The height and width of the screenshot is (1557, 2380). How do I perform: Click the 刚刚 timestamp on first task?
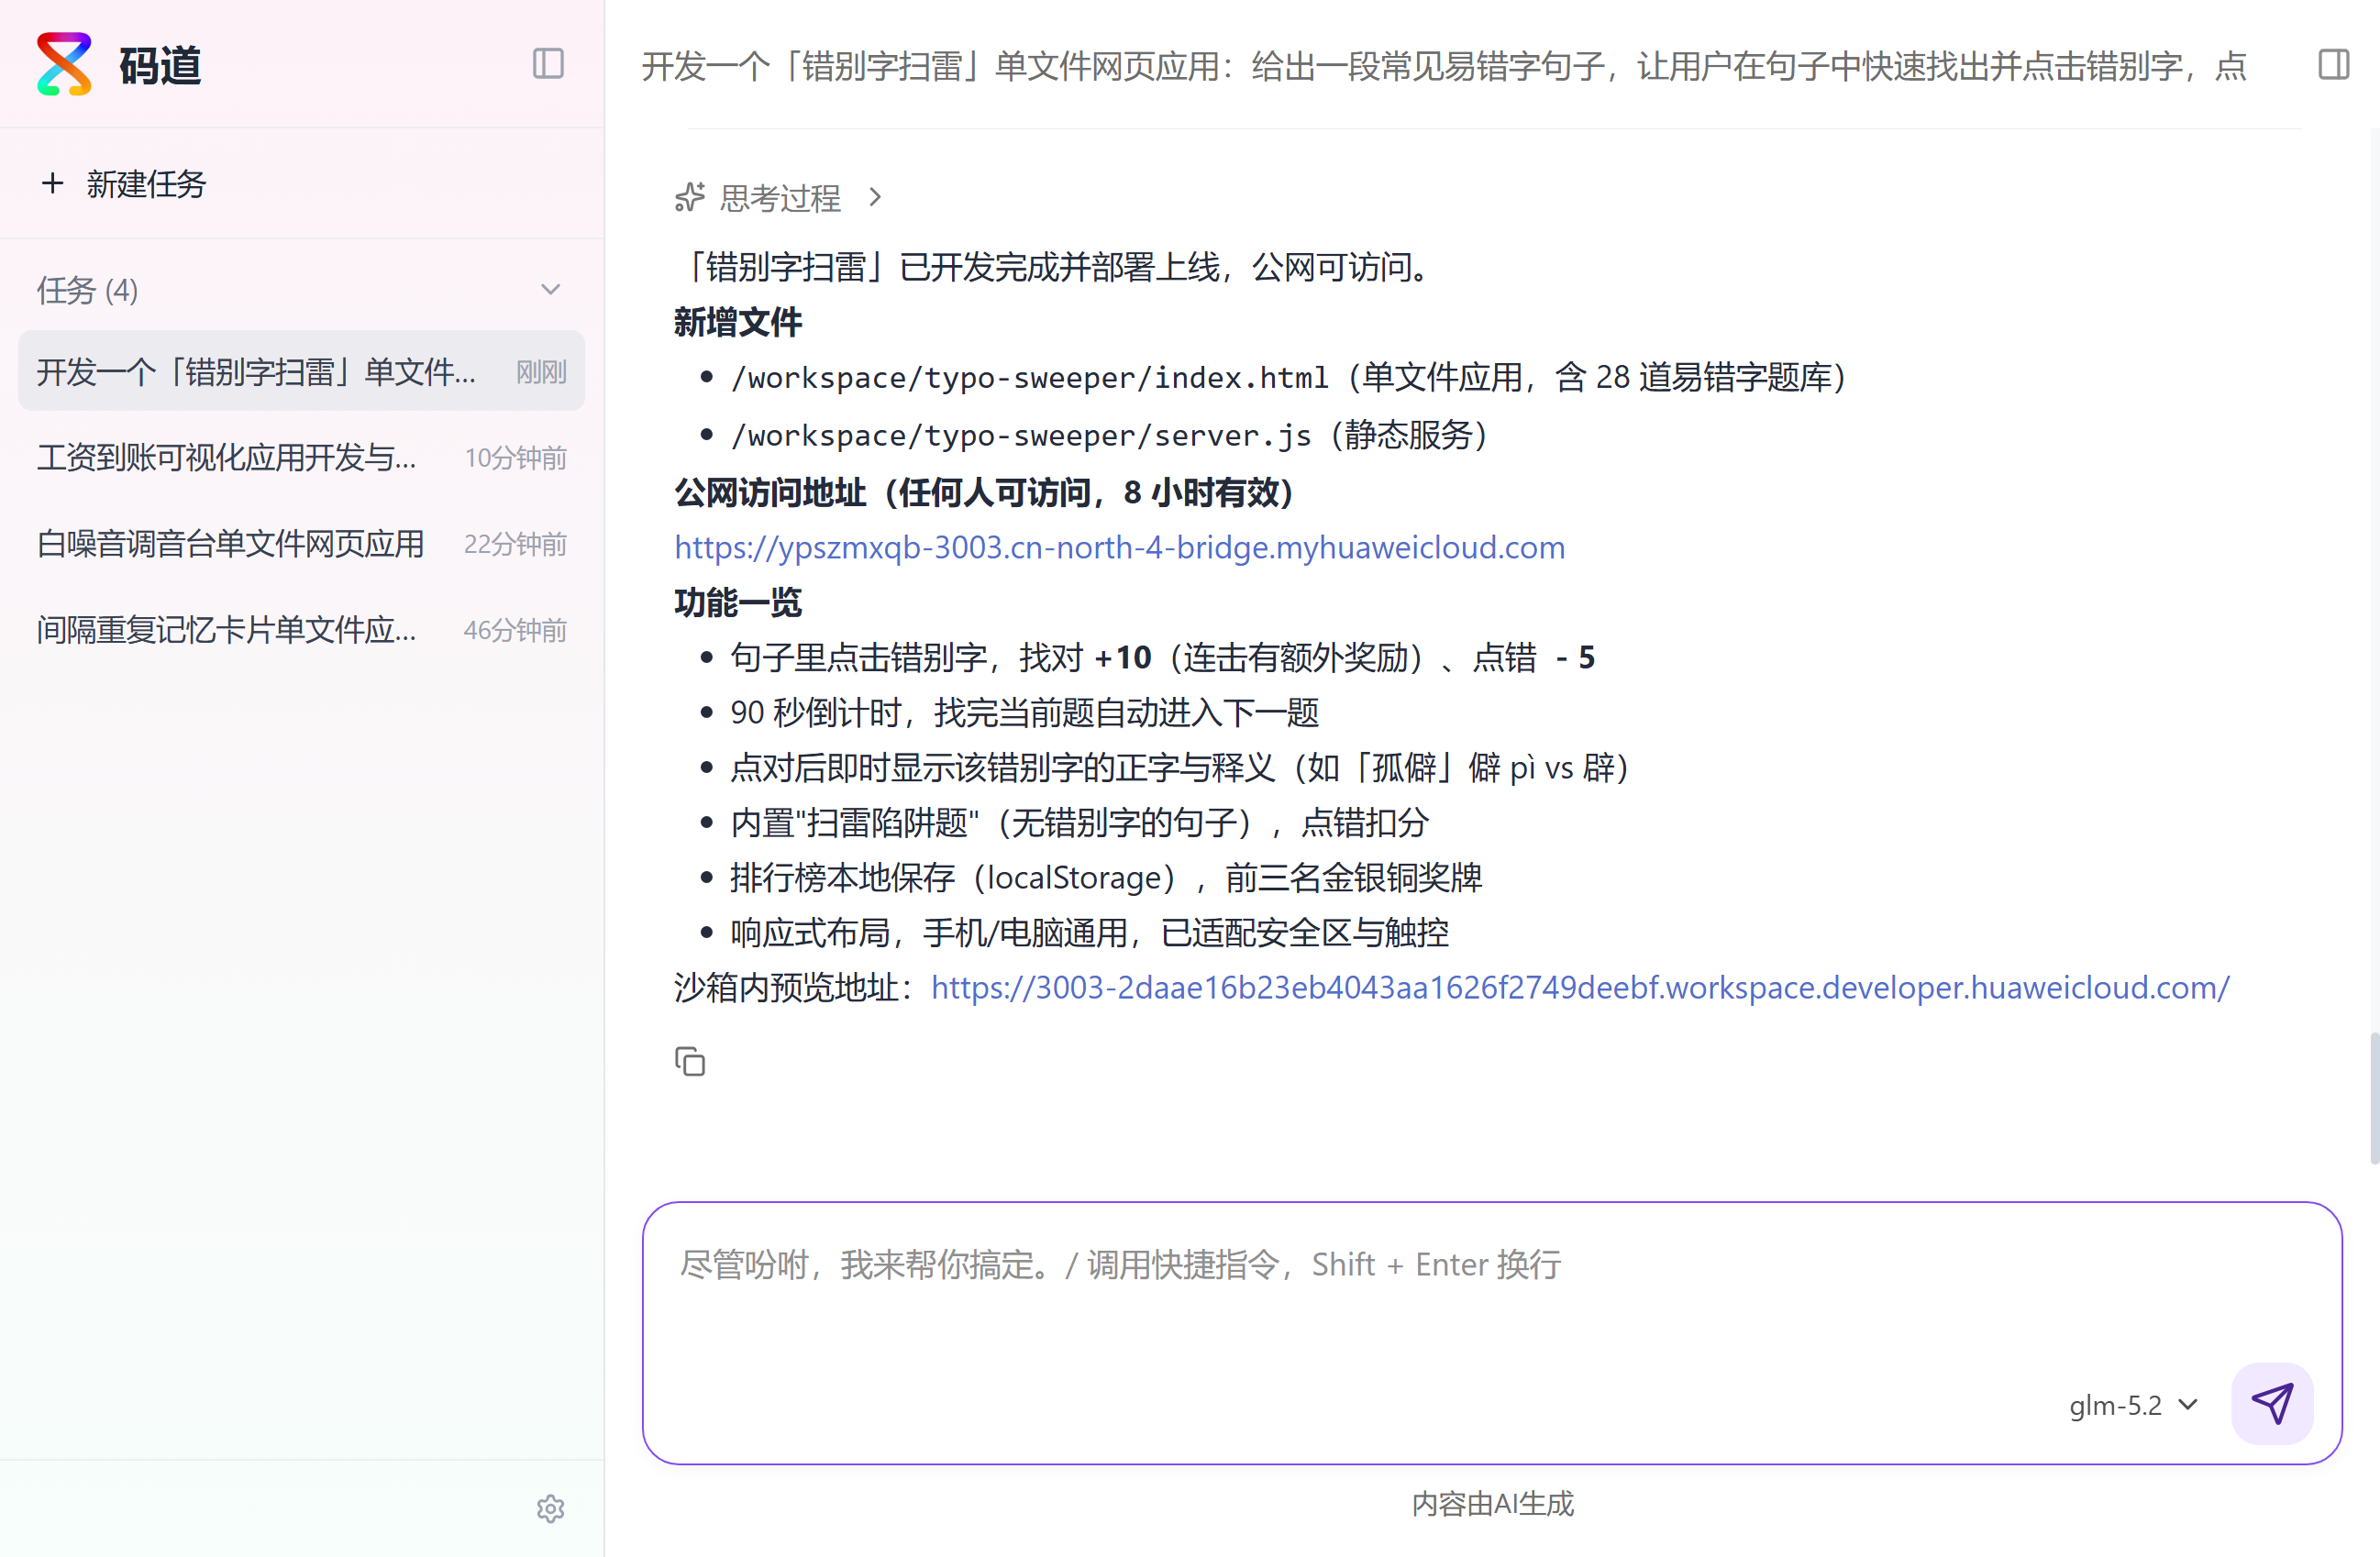pos(541,372)
